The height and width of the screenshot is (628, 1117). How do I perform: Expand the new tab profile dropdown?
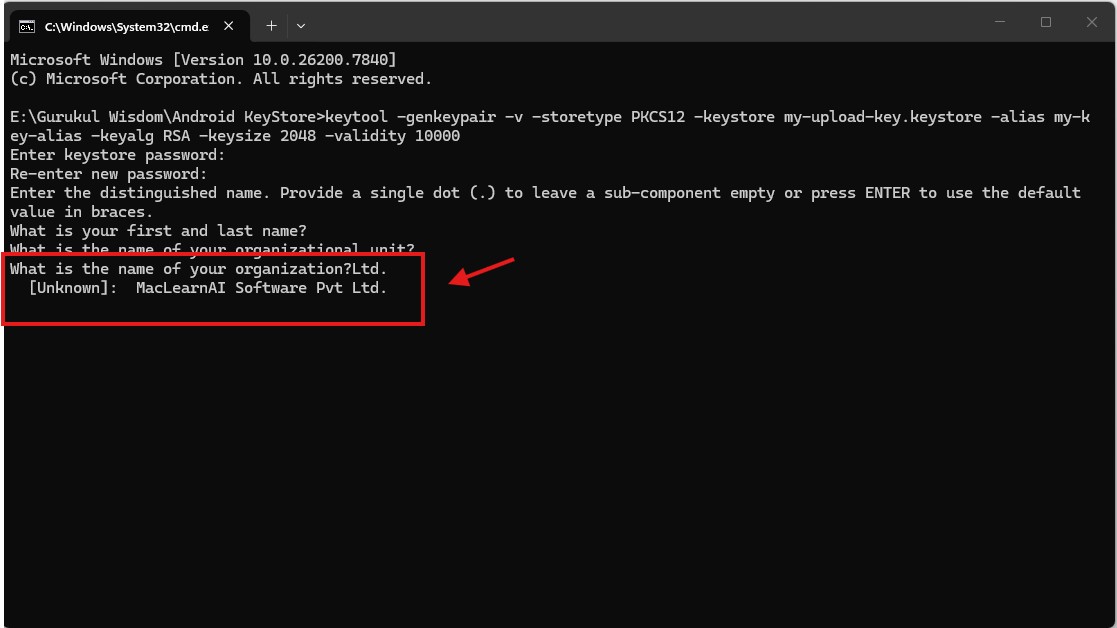[301, 26]
